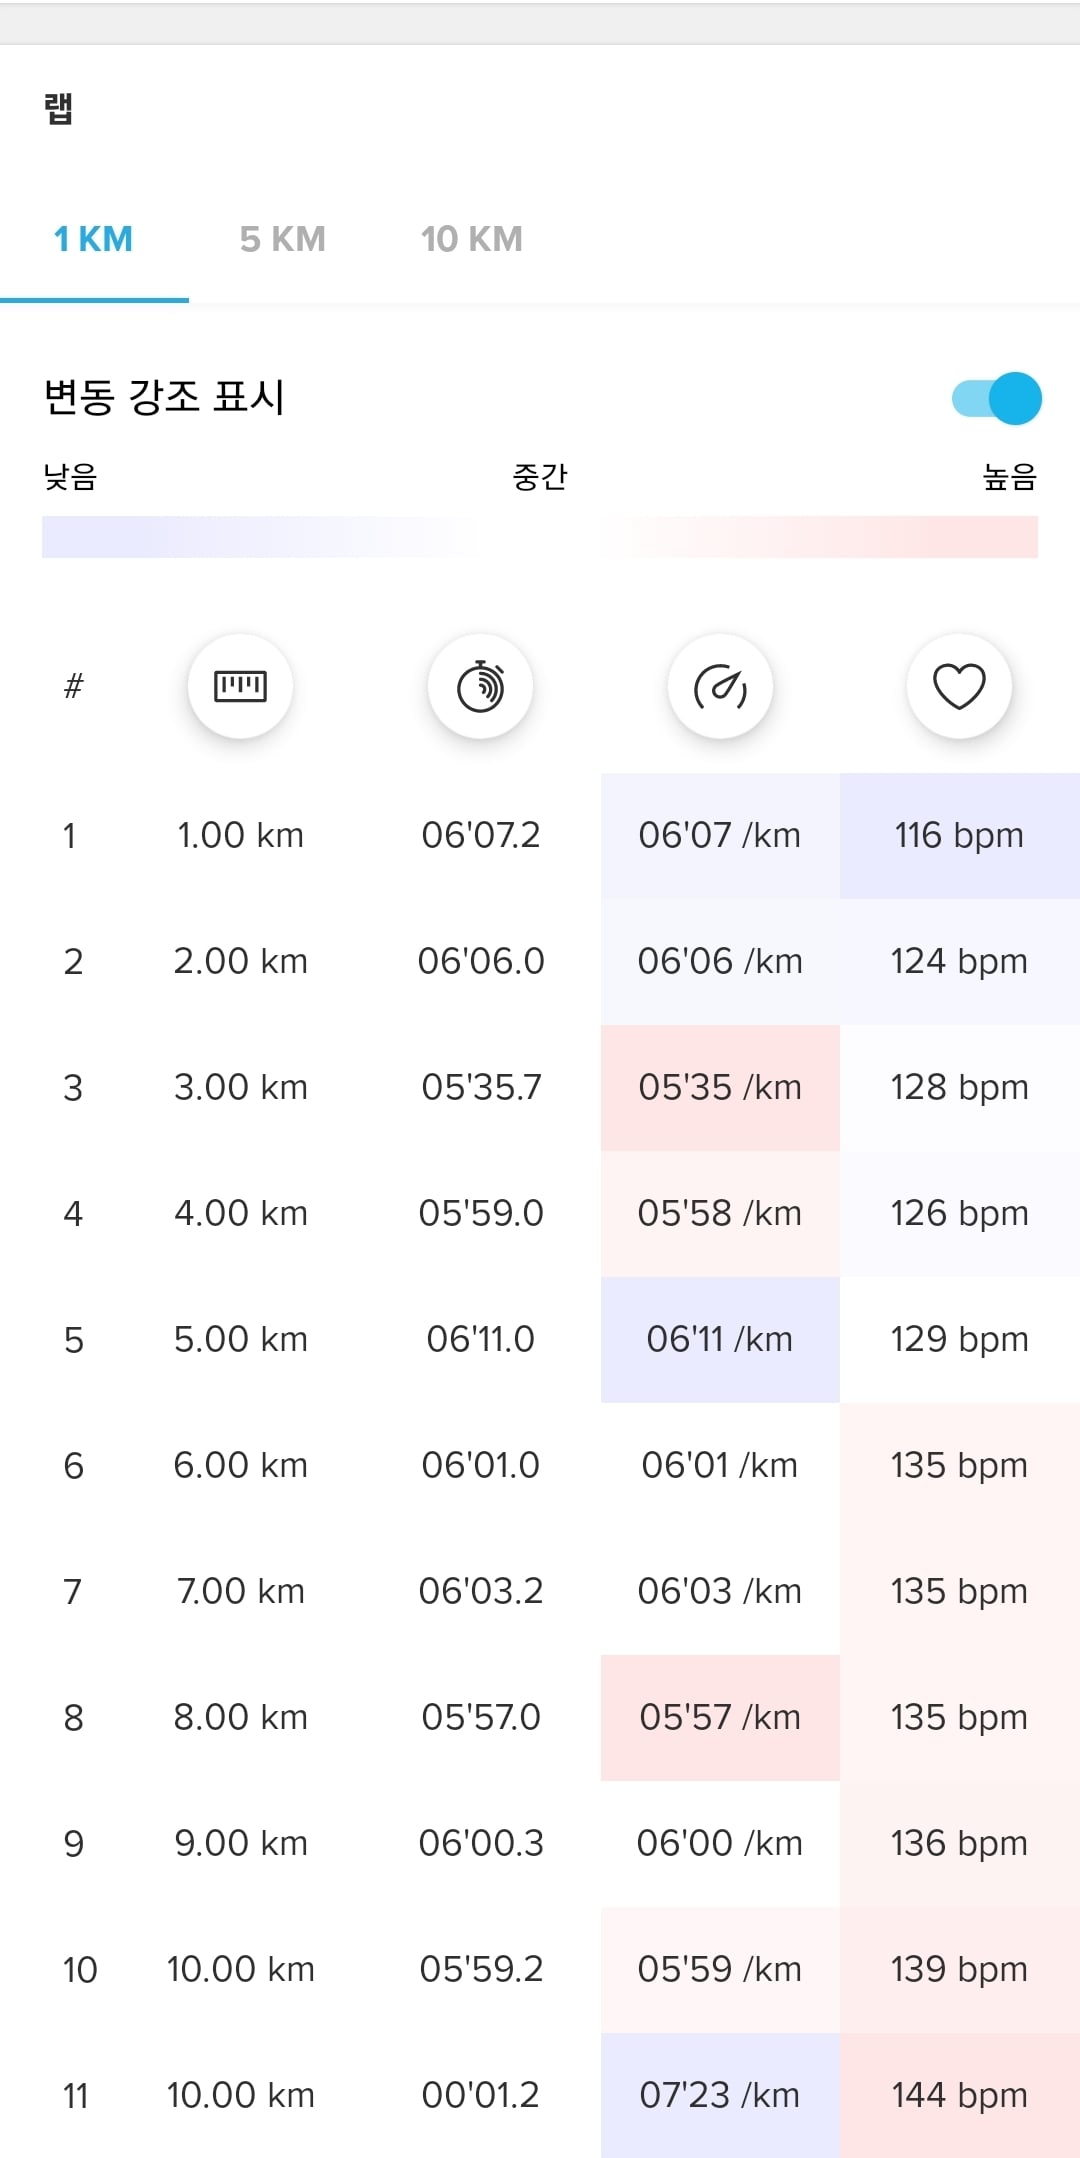
Task: Tap lap 5 pace 06'11 /km cell
Action: coord(720,1339)
